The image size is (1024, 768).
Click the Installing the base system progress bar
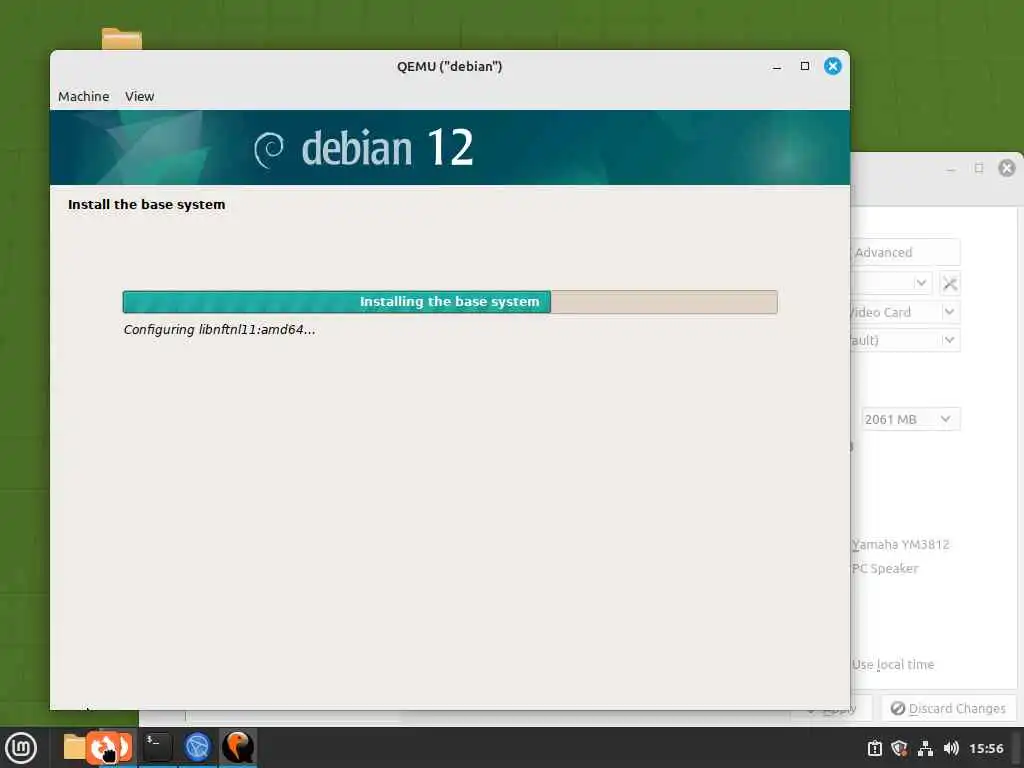[x=449, y=302]
